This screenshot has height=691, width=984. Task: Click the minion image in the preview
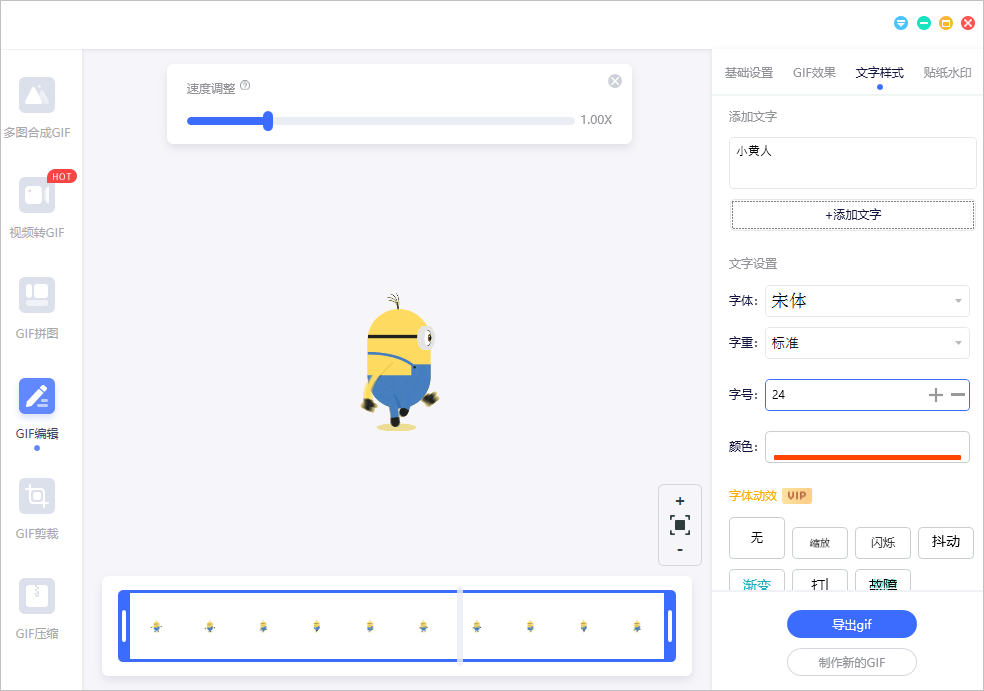click(x=399, y=362)
